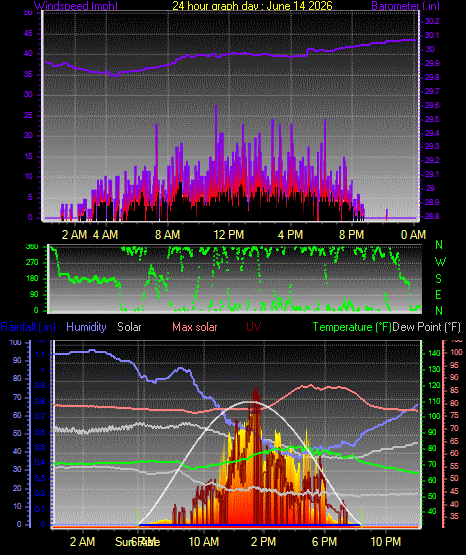This screenshot has width=466, height=555.
Task: Click rainfall scale value '1.1'
Action: pos(40,354)
